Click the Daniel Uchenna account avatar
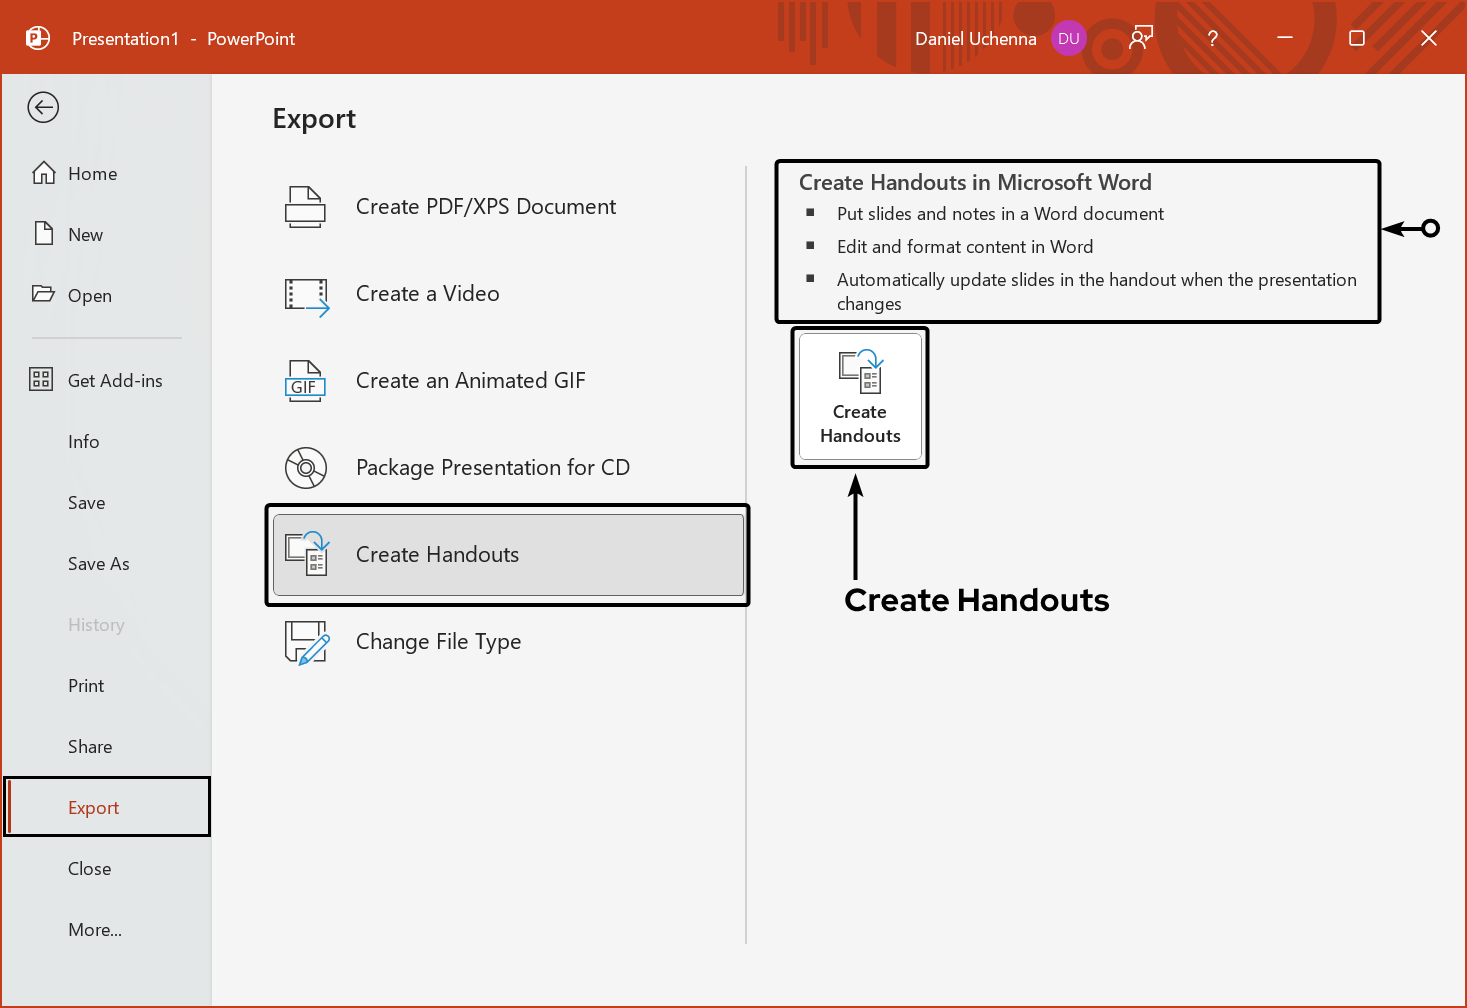 coord(1068,38)
